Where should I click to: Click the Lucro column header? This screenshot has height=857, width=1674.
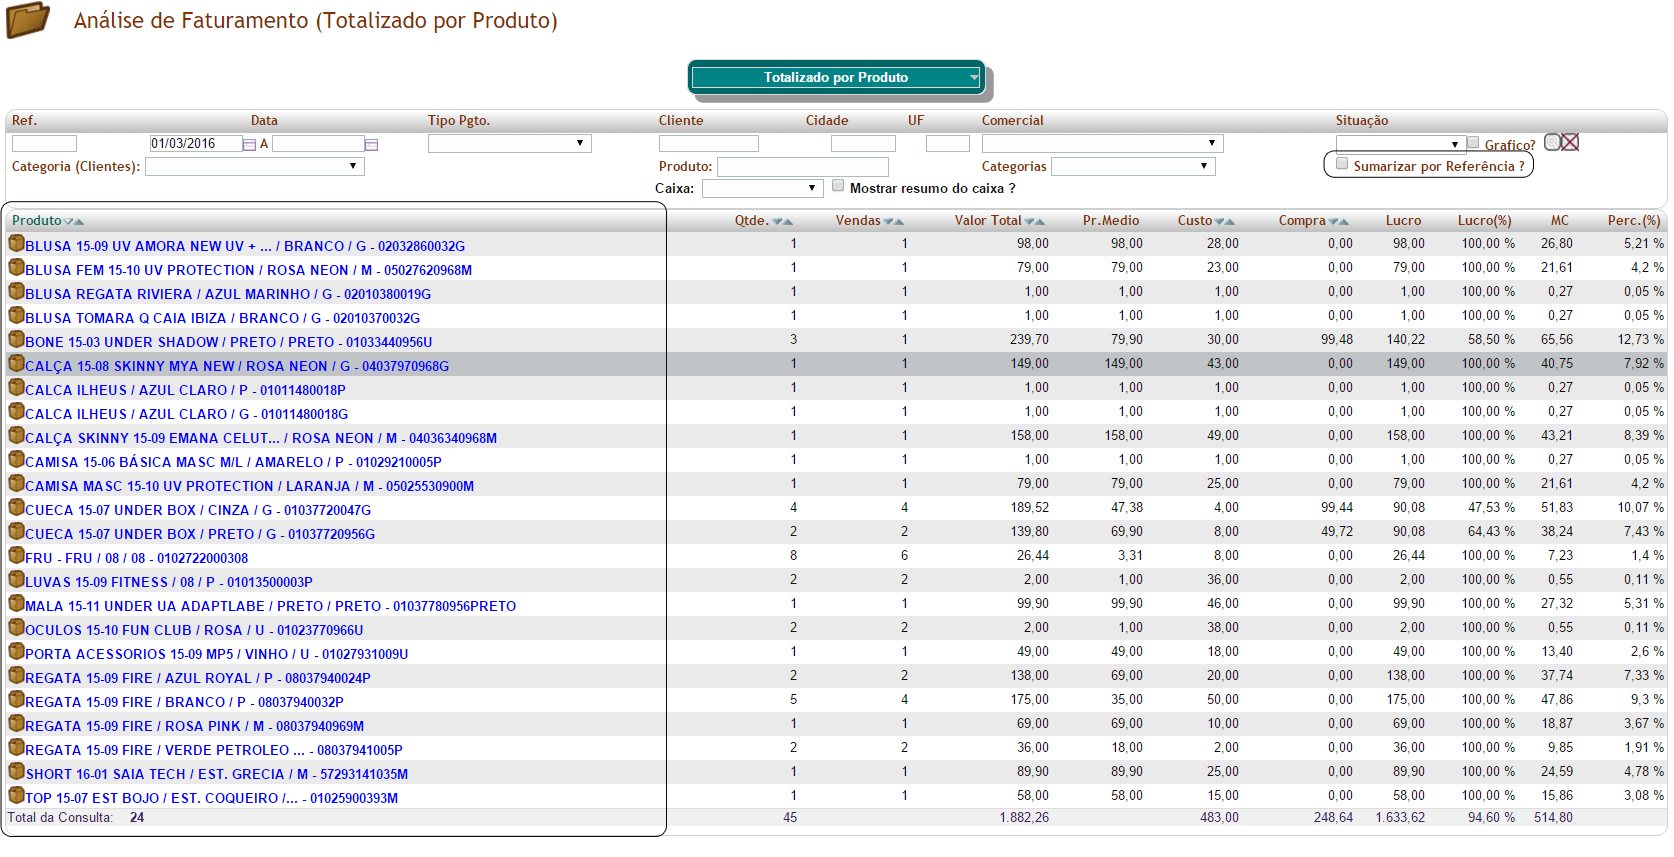(1403, 221)
